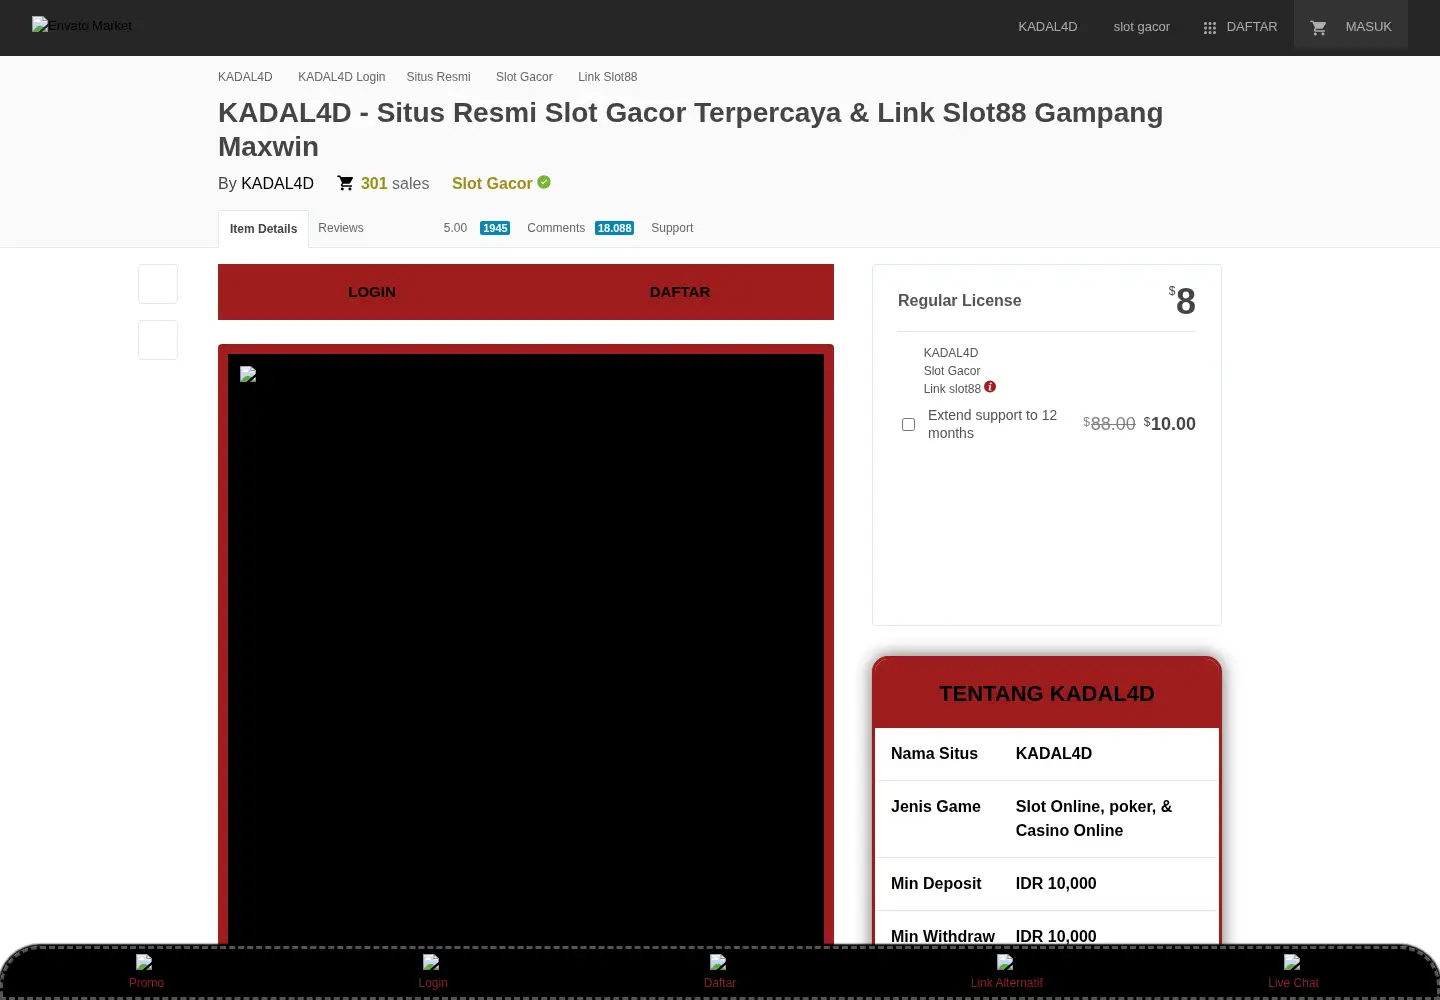The image size is (1440, 1000).
Task: Click the Login icon in bottom bar
Action: 431,962
